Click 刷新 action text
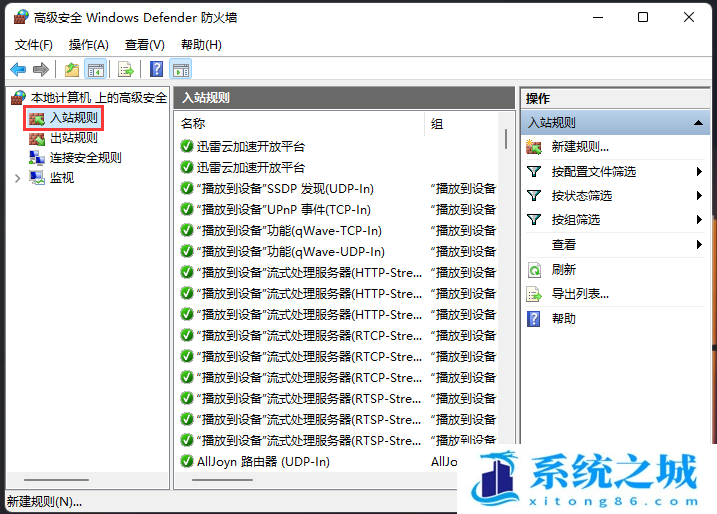Image resolution: width=717 pixels, height=514 pixels. pos(563,270)
